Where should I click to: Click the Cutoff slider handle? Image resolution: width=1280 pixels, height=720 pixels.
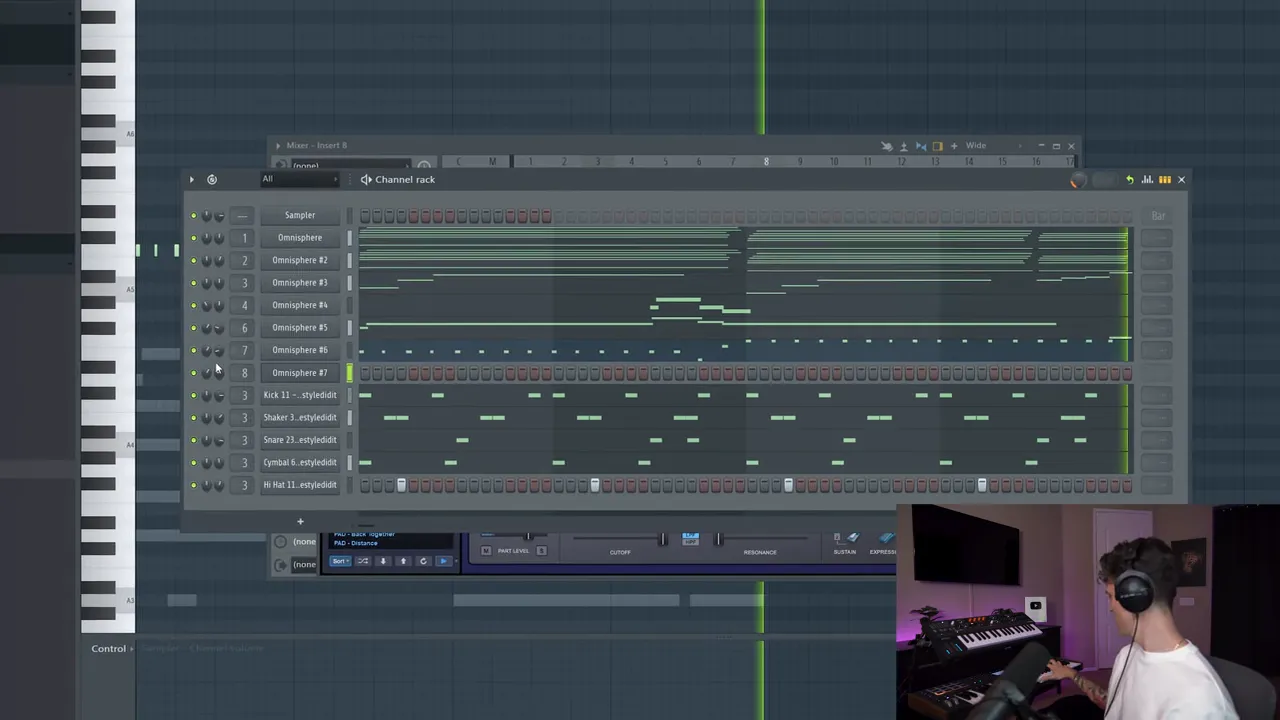click(661, 540)
